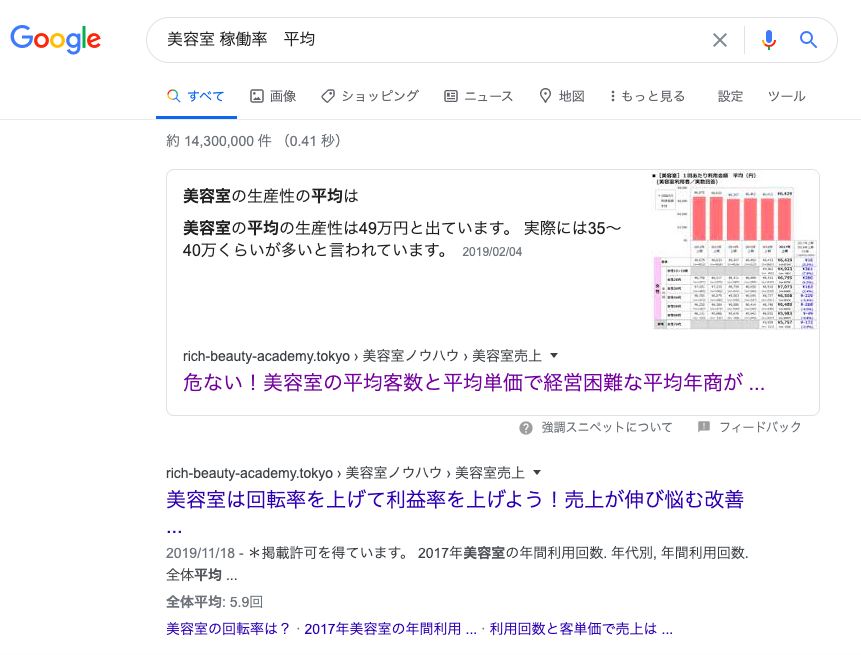
Task: Select the 地図 maps tab
Action: point(561,96)
